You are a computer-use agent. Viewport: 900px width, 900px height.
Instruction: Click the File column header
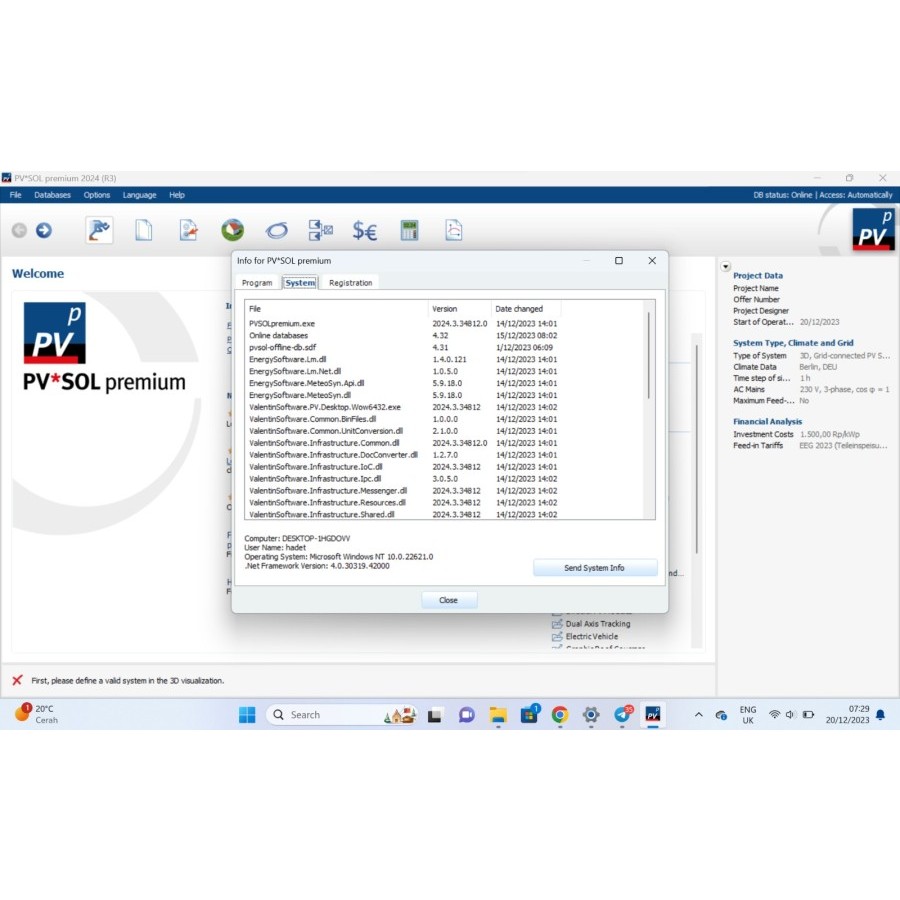pyautogui.click(x=337, y=309)
